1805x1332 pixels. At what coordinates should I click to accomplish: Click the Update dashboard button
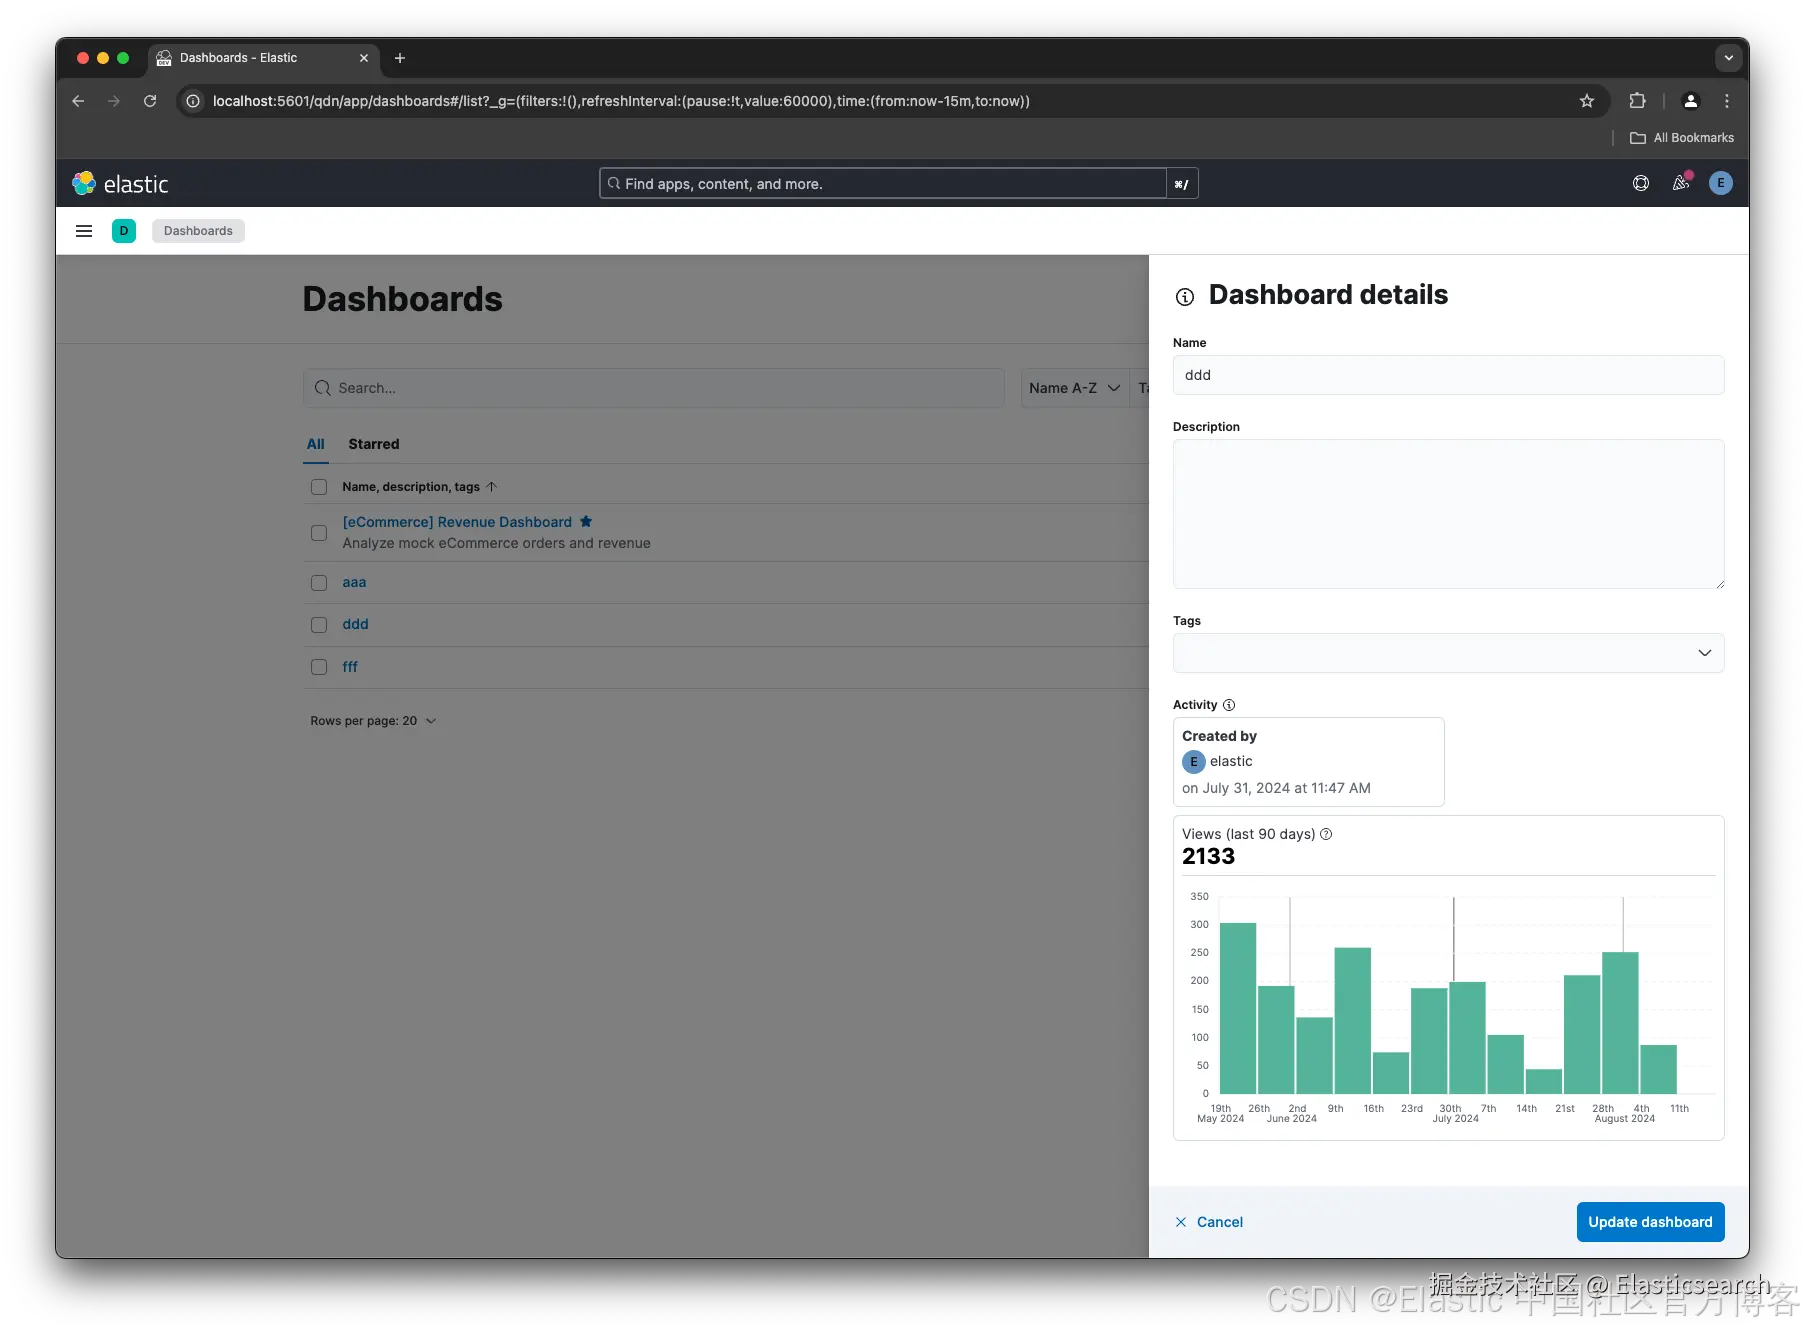tap(1650, 1222)
